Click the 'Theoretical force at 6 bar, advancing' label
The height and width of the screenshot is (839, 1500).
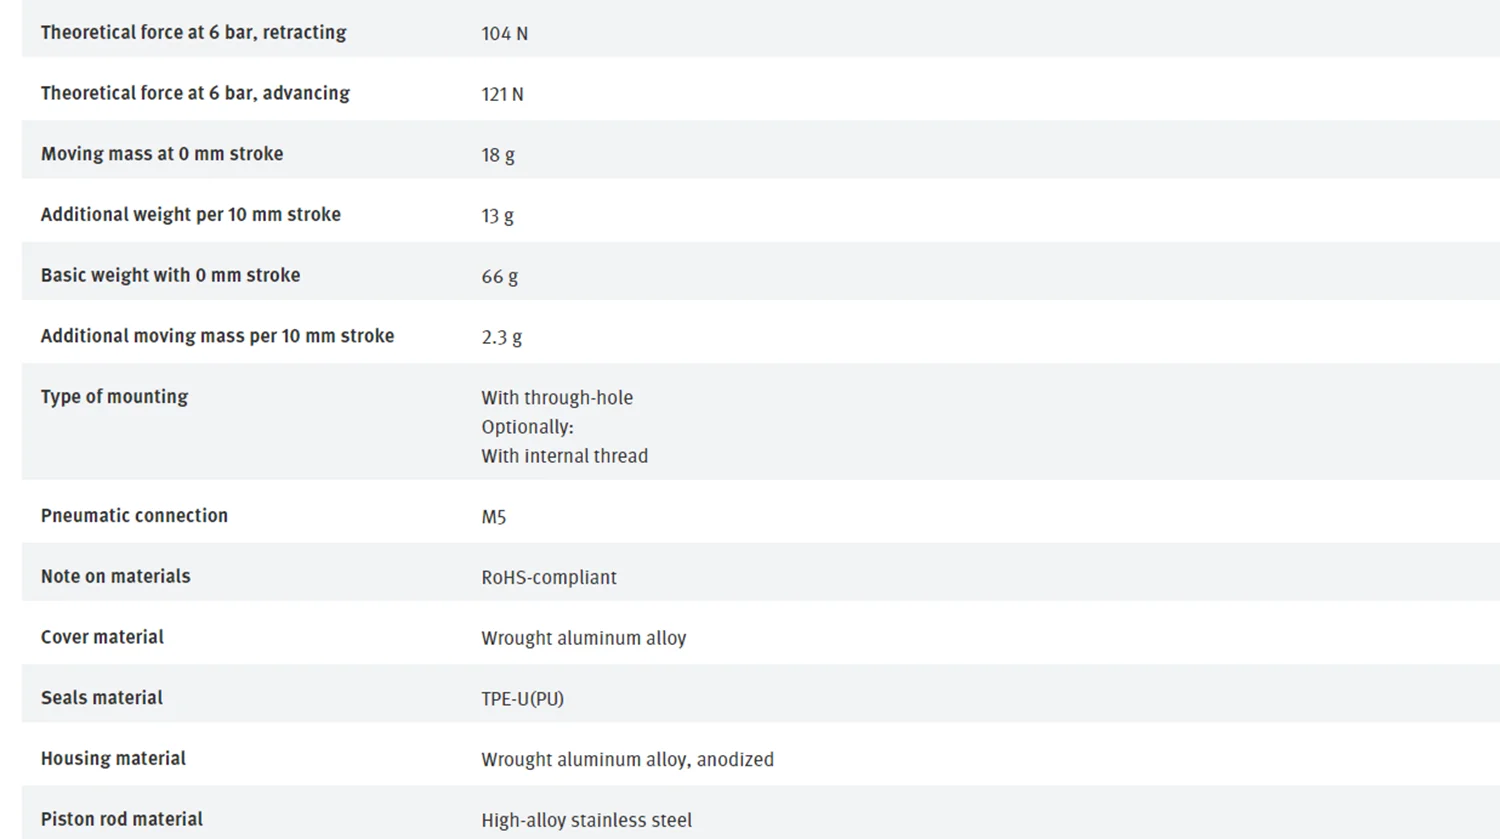coord(195,94)
